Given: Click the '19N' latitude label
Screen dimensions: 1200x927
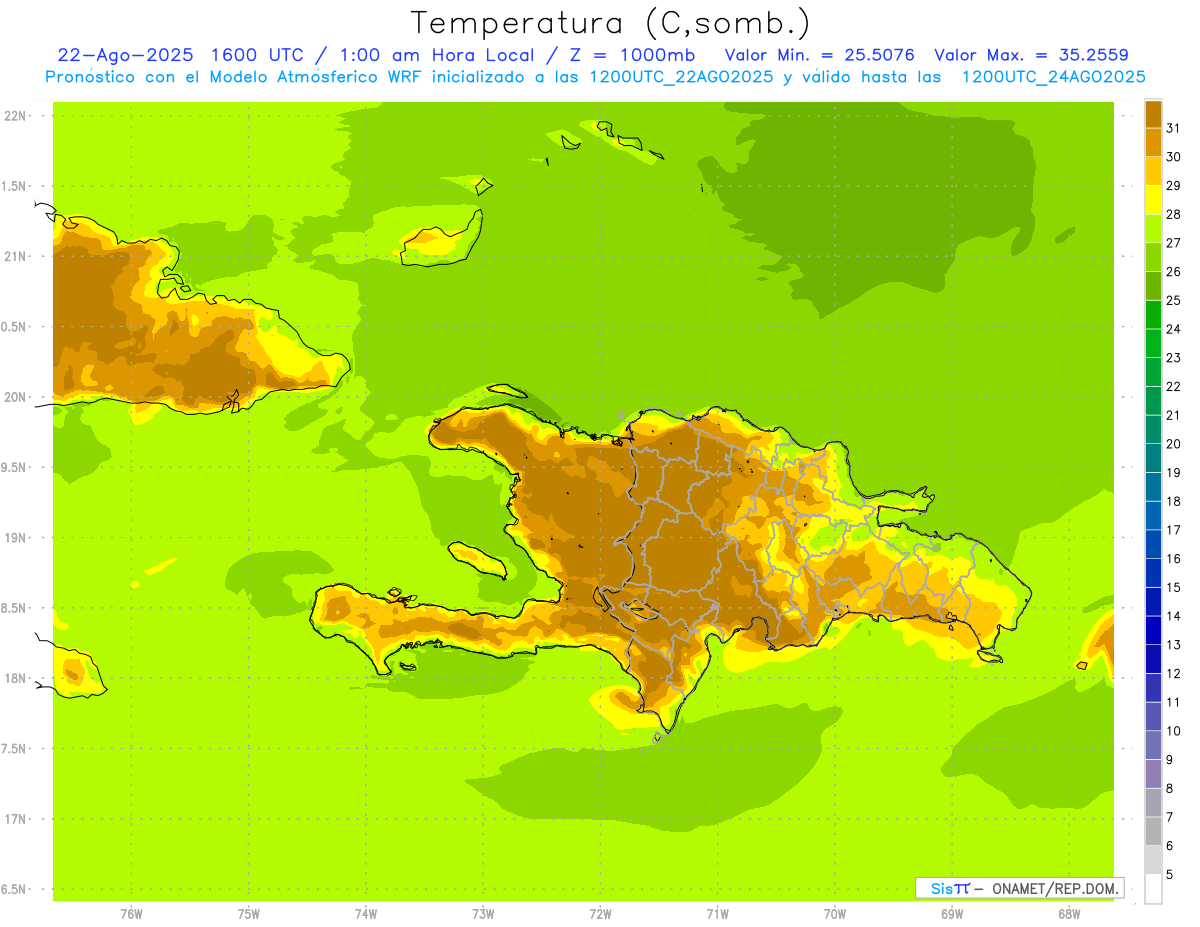Looking at the screenshot, I should click(x=17, y=538).
